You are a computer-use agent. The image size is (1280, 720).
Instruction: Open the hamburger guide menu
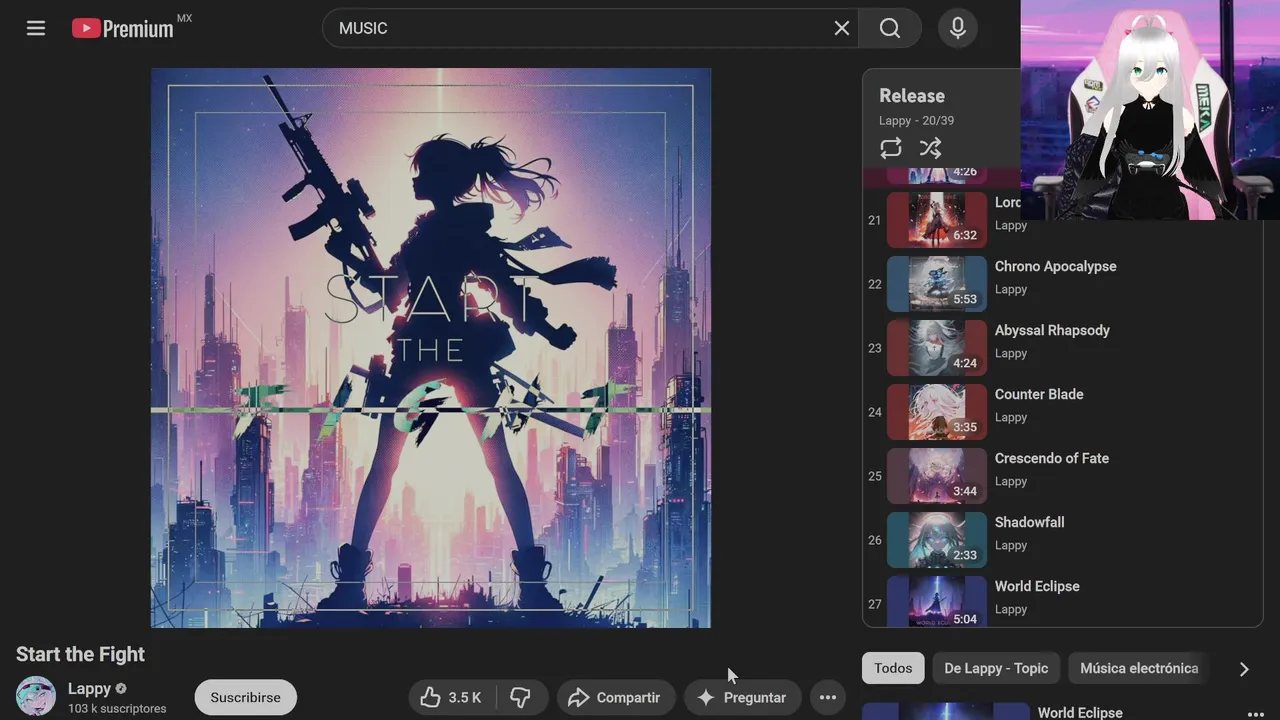(x=36, y=28)
